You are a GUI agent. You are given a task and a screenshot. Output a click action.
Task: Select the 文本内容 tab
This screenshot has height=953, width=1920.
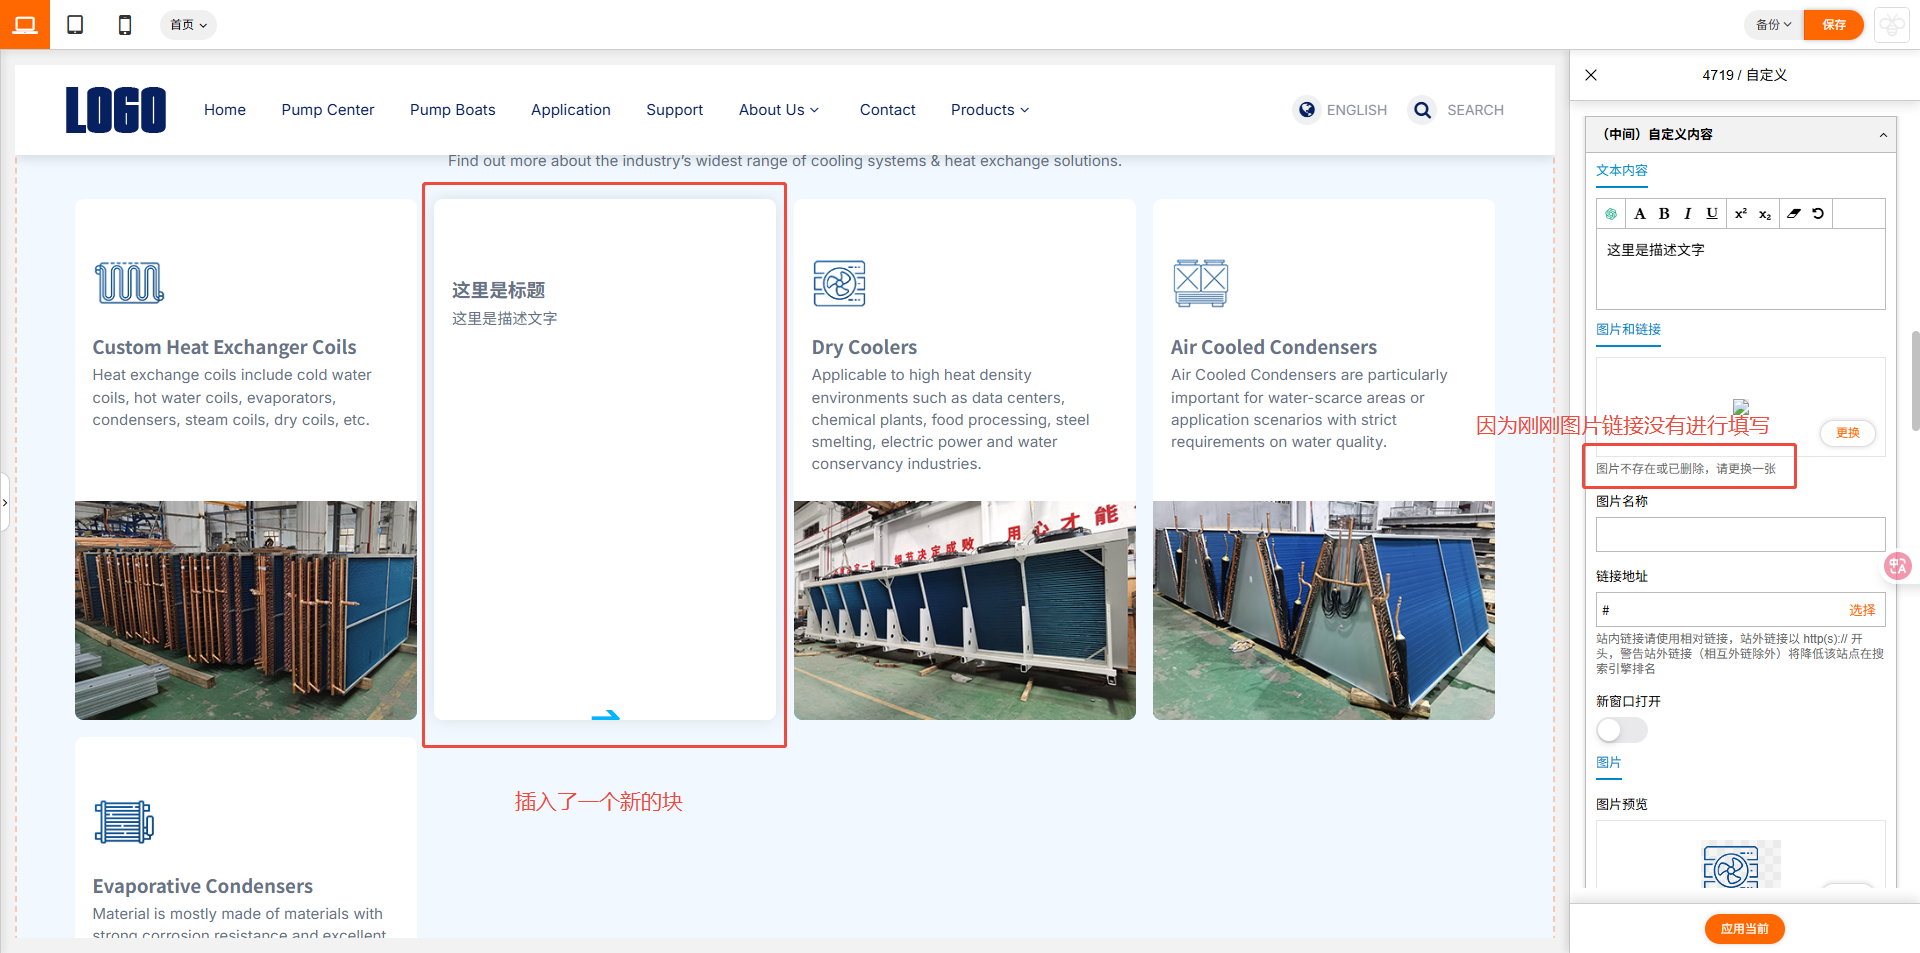[x=1621, y=171]
